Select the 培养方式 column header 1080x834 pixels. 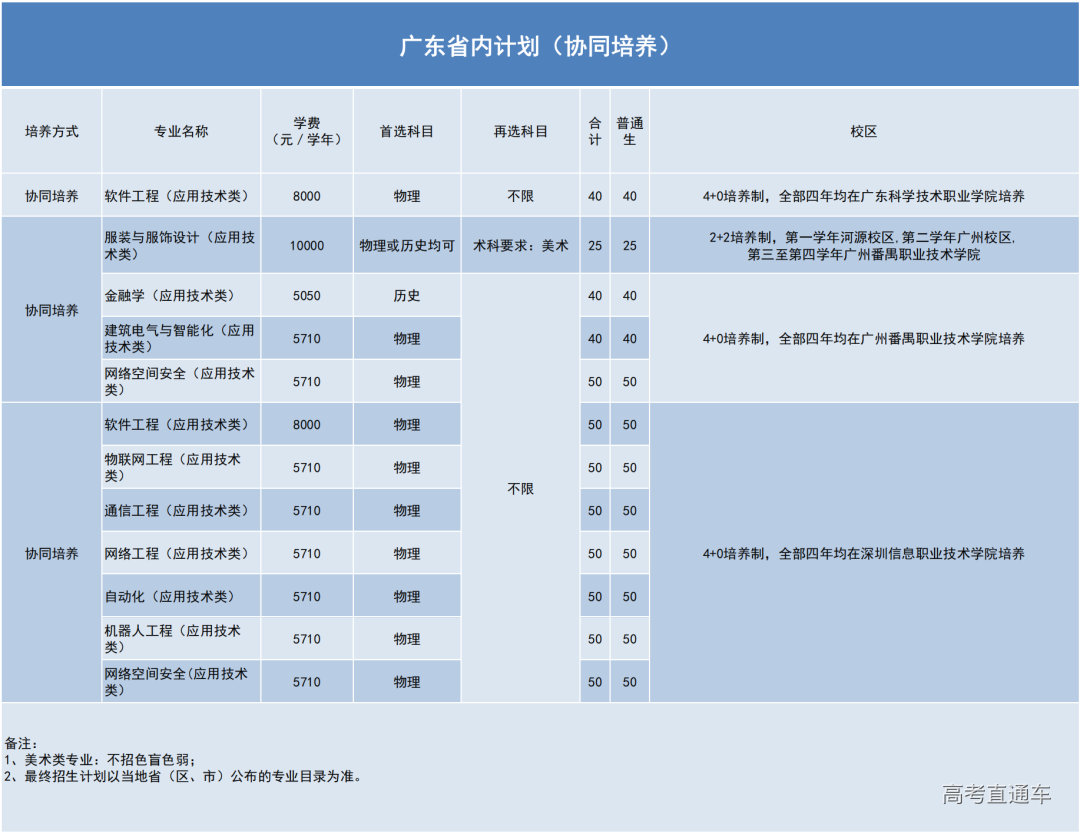pos(52,131)
